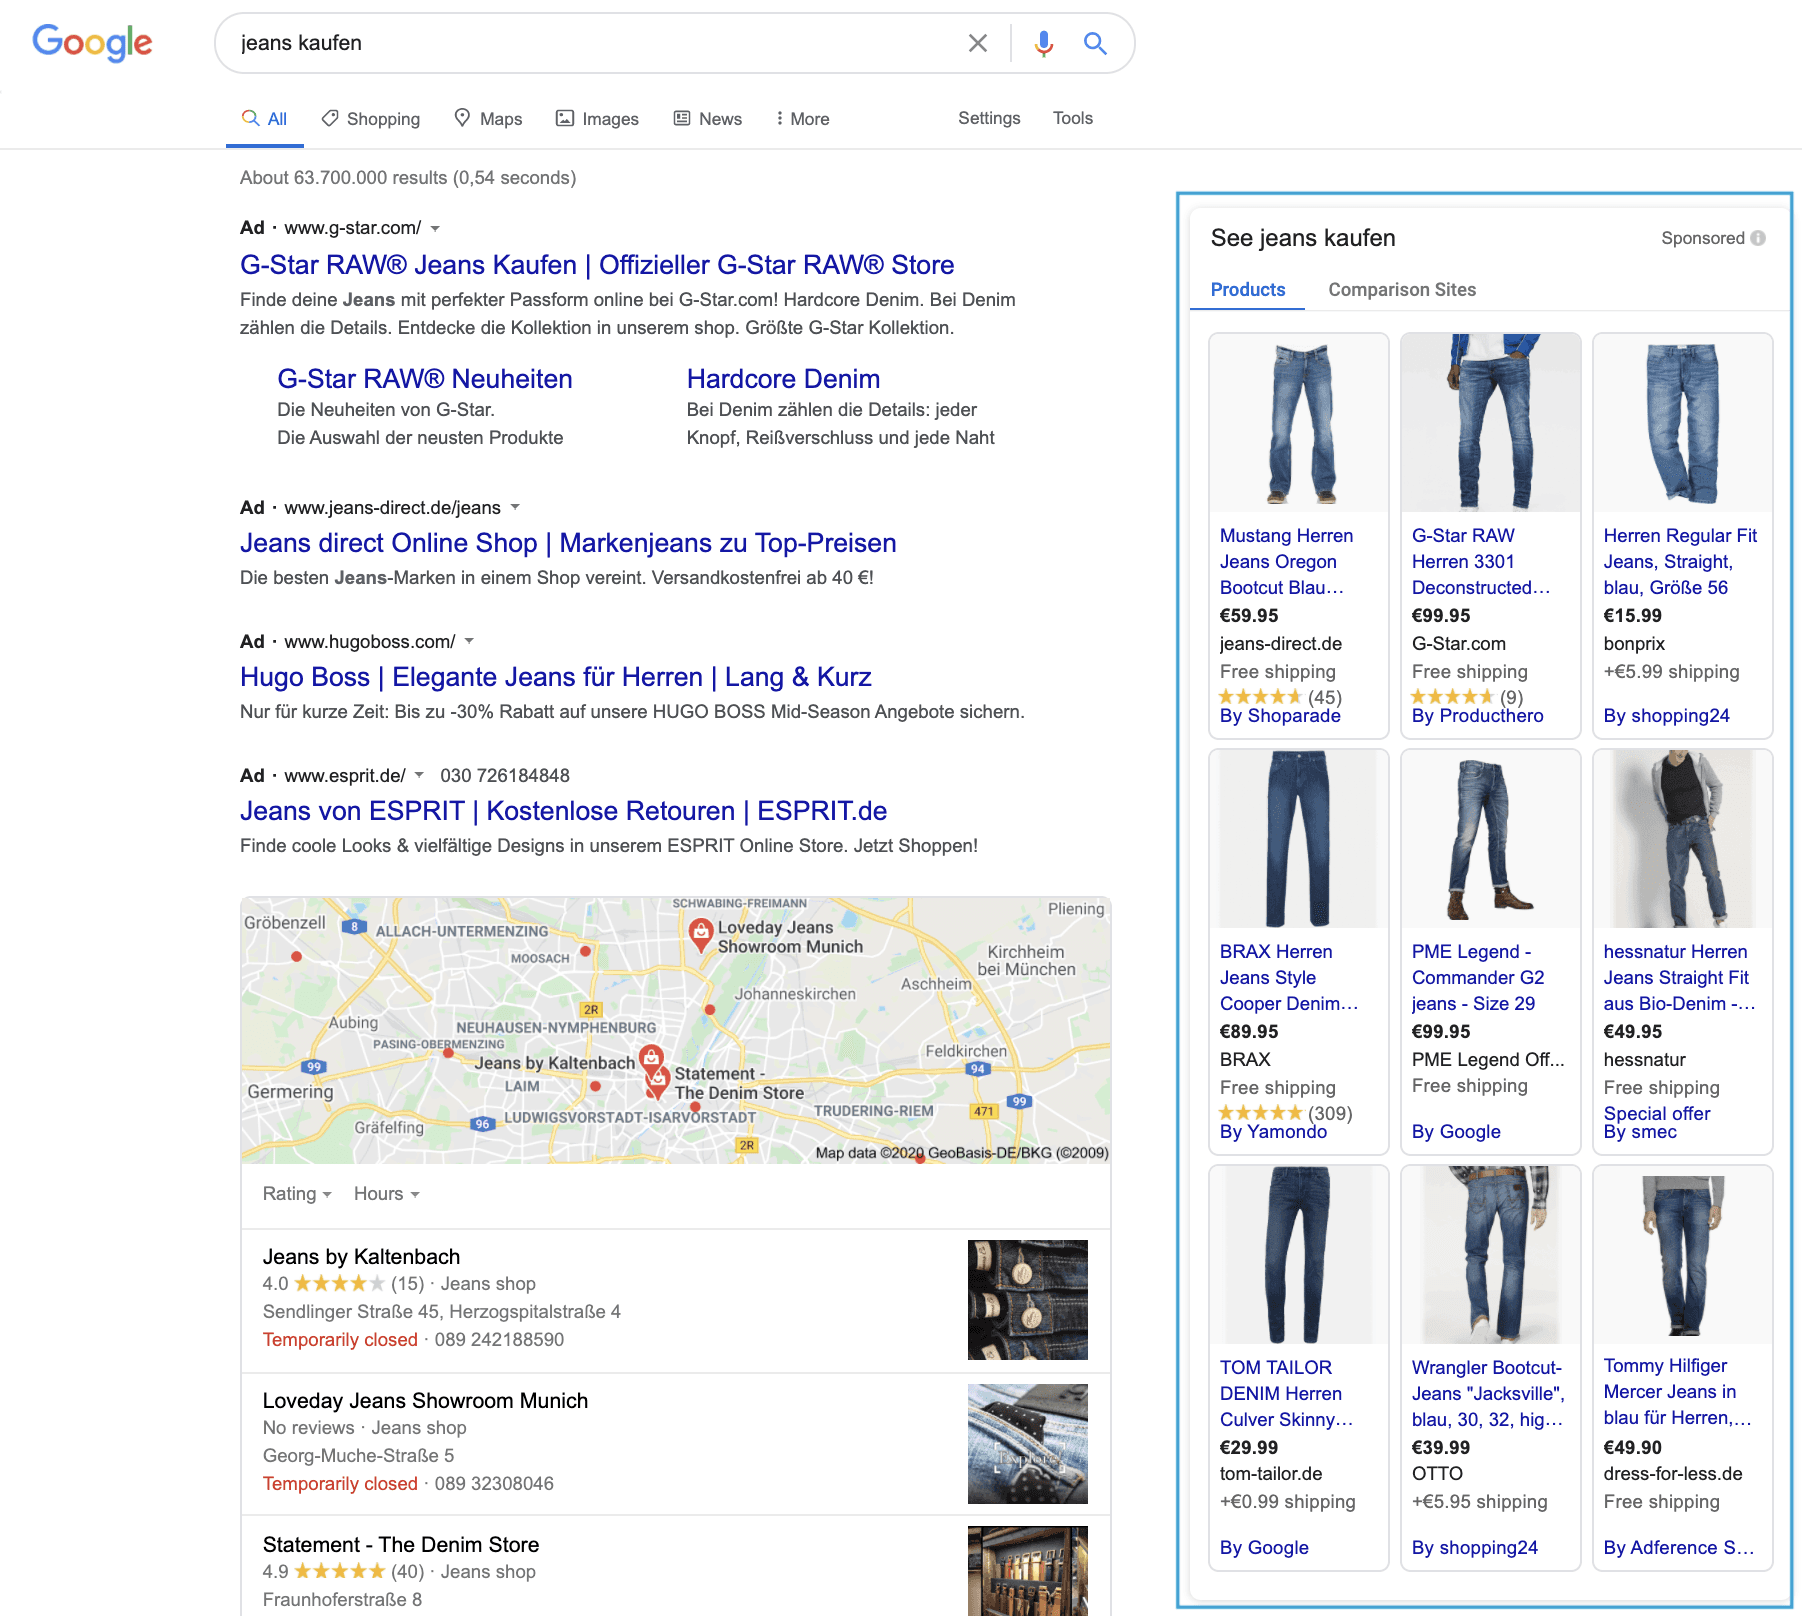Viewport: 1802px width, 1616px height.
Task: Open Wrangler Bootcut-Jeans product image
Action: 1491,1255
